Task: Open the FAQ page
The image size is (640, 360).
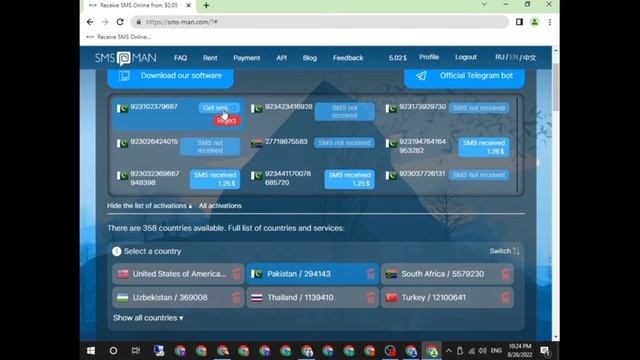Action: (180, 58)
